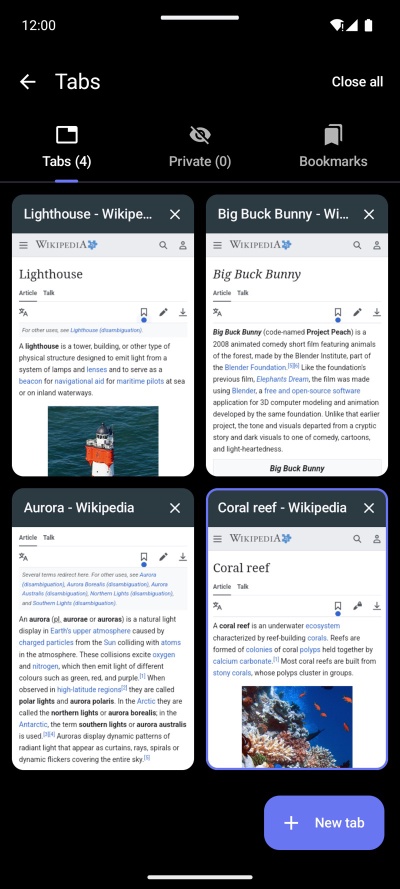Tap the search icon in the Lighthouse preview
This screenshot has width=400, height=889.
[x=163, y=245]
